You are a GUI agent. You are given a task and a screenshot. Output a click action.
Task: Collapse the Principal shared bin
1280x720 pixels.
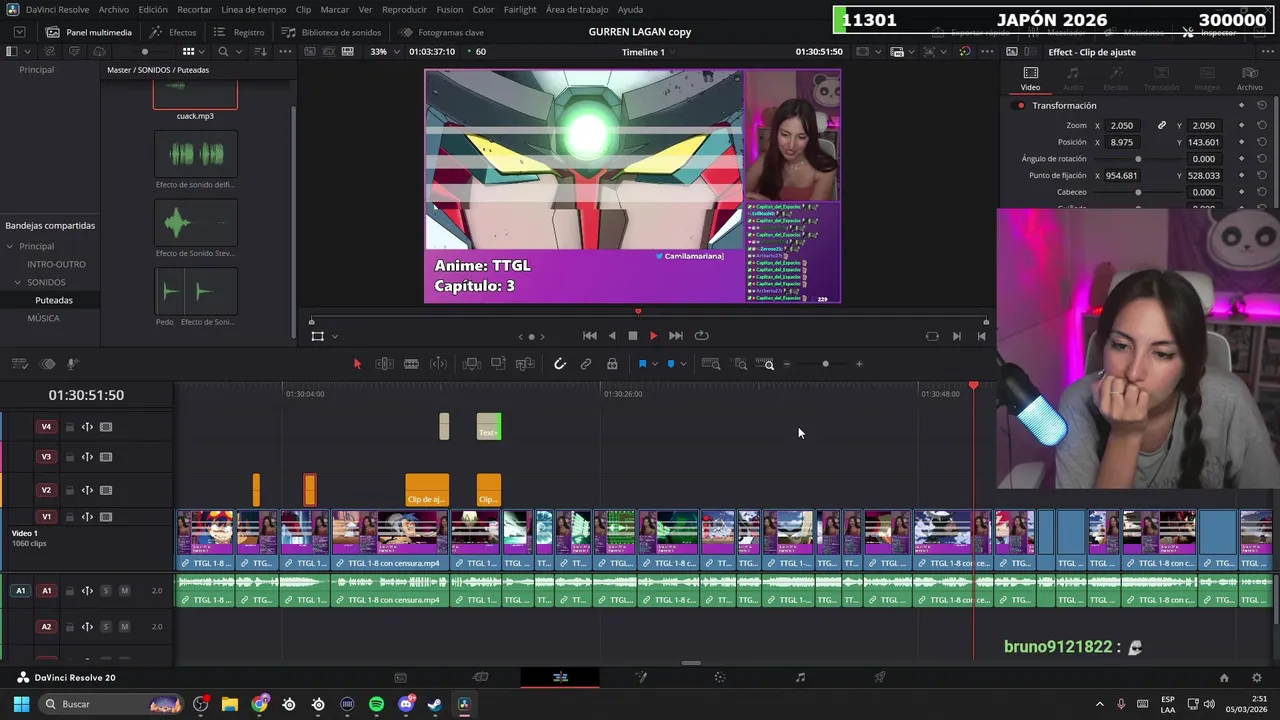click(x=9, y=246)
